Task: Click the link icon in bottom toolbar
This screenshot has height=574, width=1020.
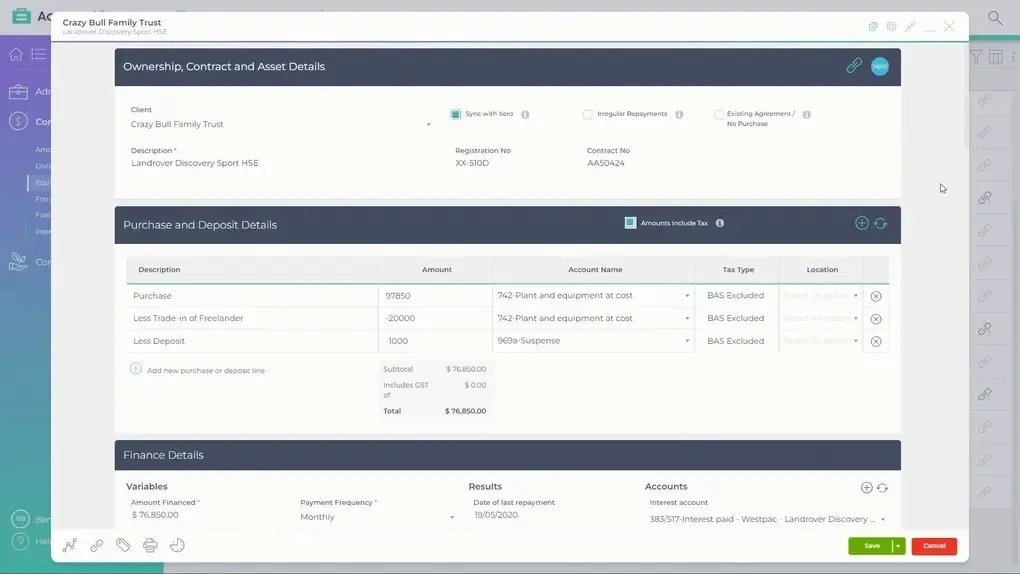Action: click(x=96, y=545)
